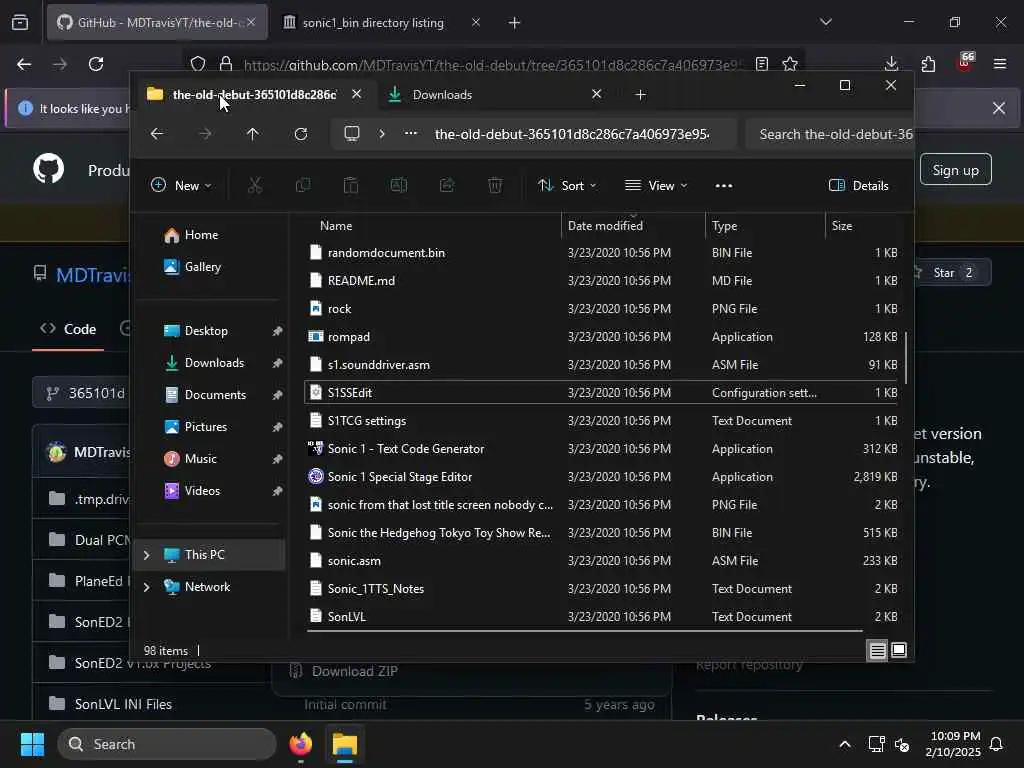Click the Rename icon in Explorer toolbar
Image resolution: width=1024 pixels, height=768 pixels.
coord(399,185)
